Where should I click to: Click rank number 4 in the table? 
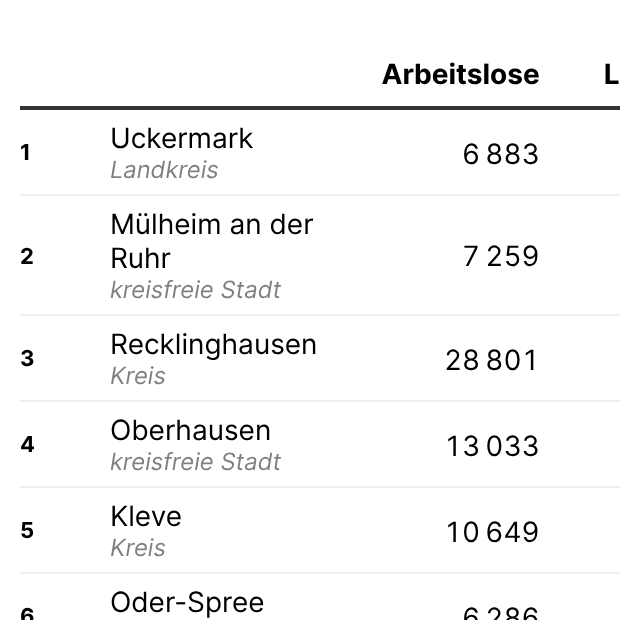pos(27,444)
